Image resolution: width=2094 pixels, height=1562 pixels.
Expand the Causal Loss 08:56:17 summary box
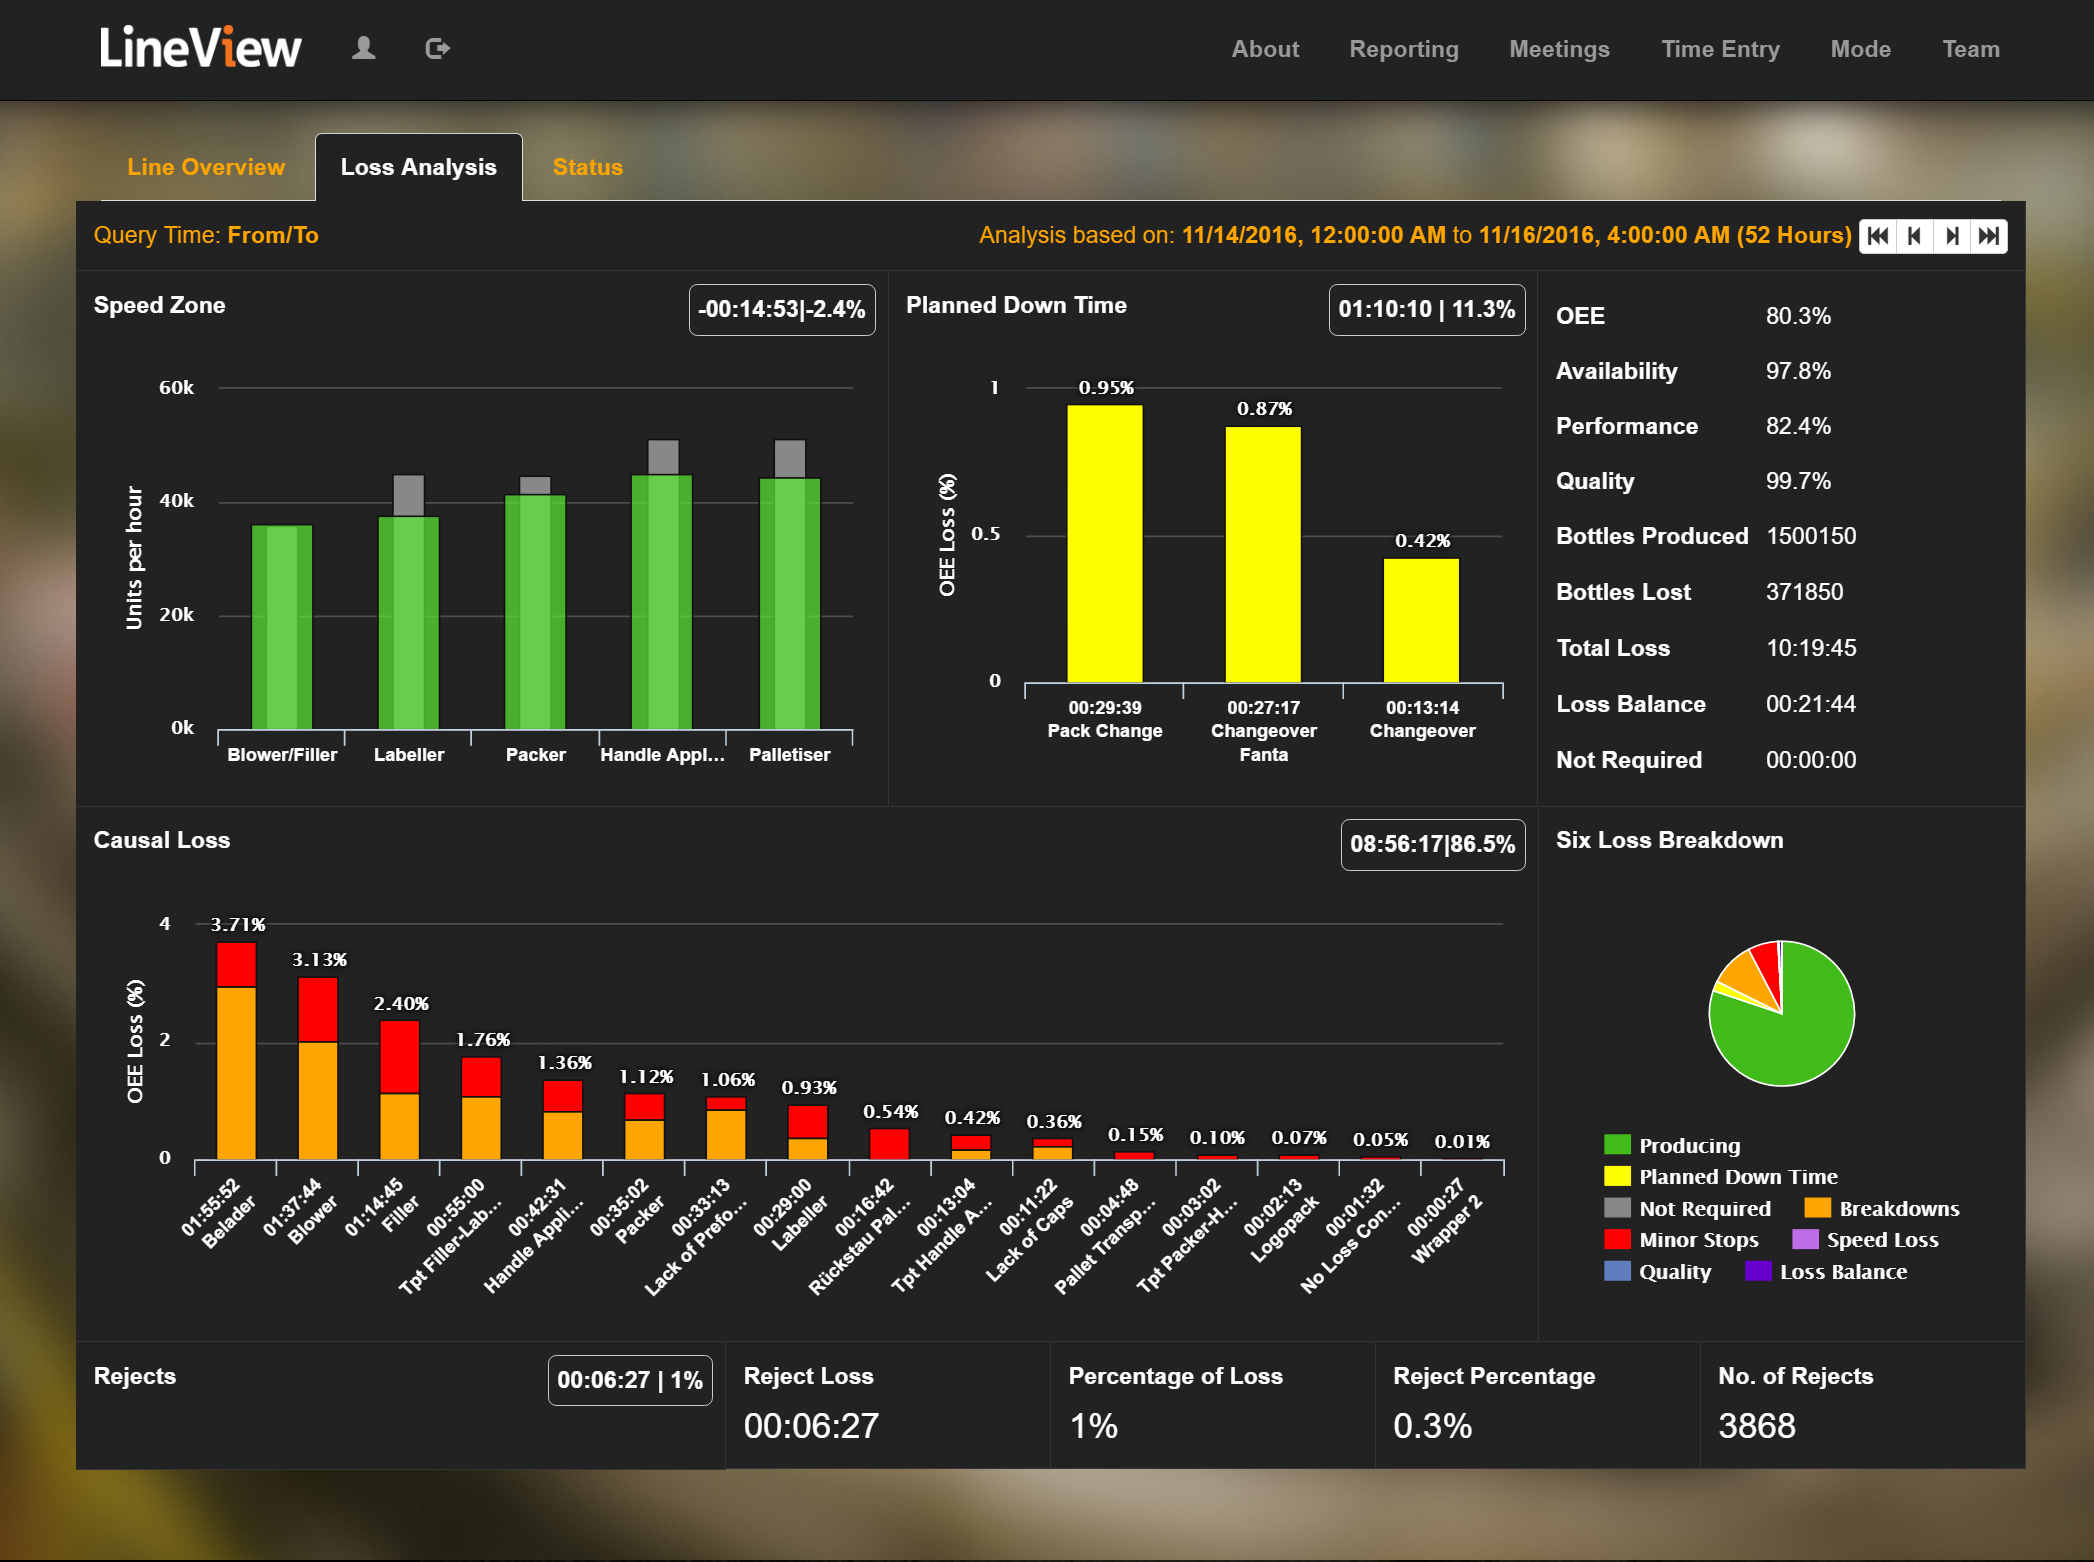[x=1432, y=845]
